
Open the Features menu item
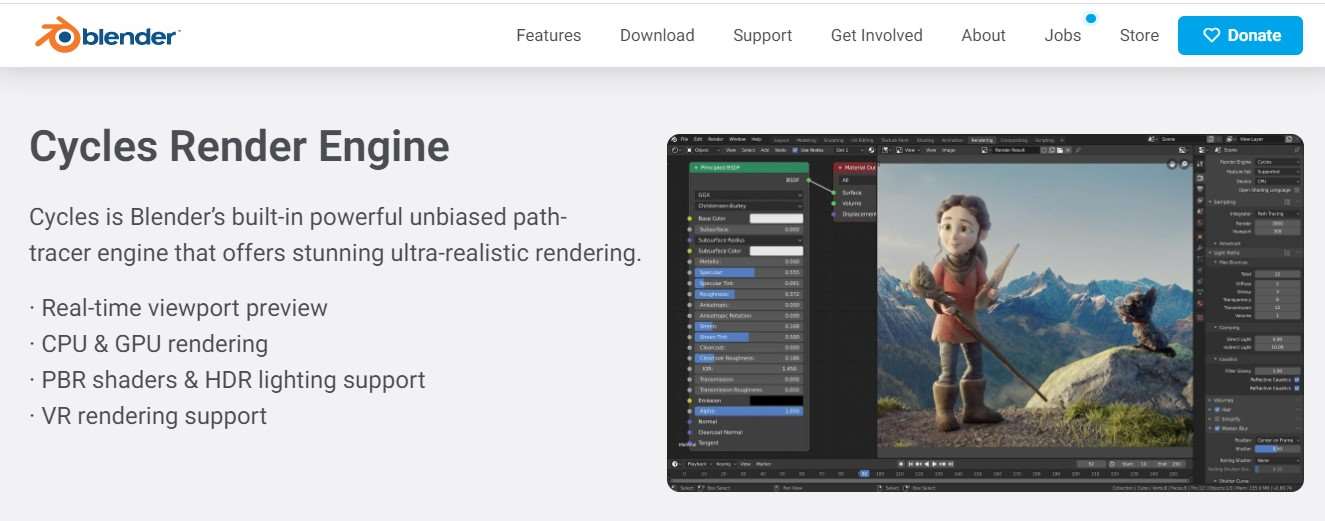coord(548,35)
